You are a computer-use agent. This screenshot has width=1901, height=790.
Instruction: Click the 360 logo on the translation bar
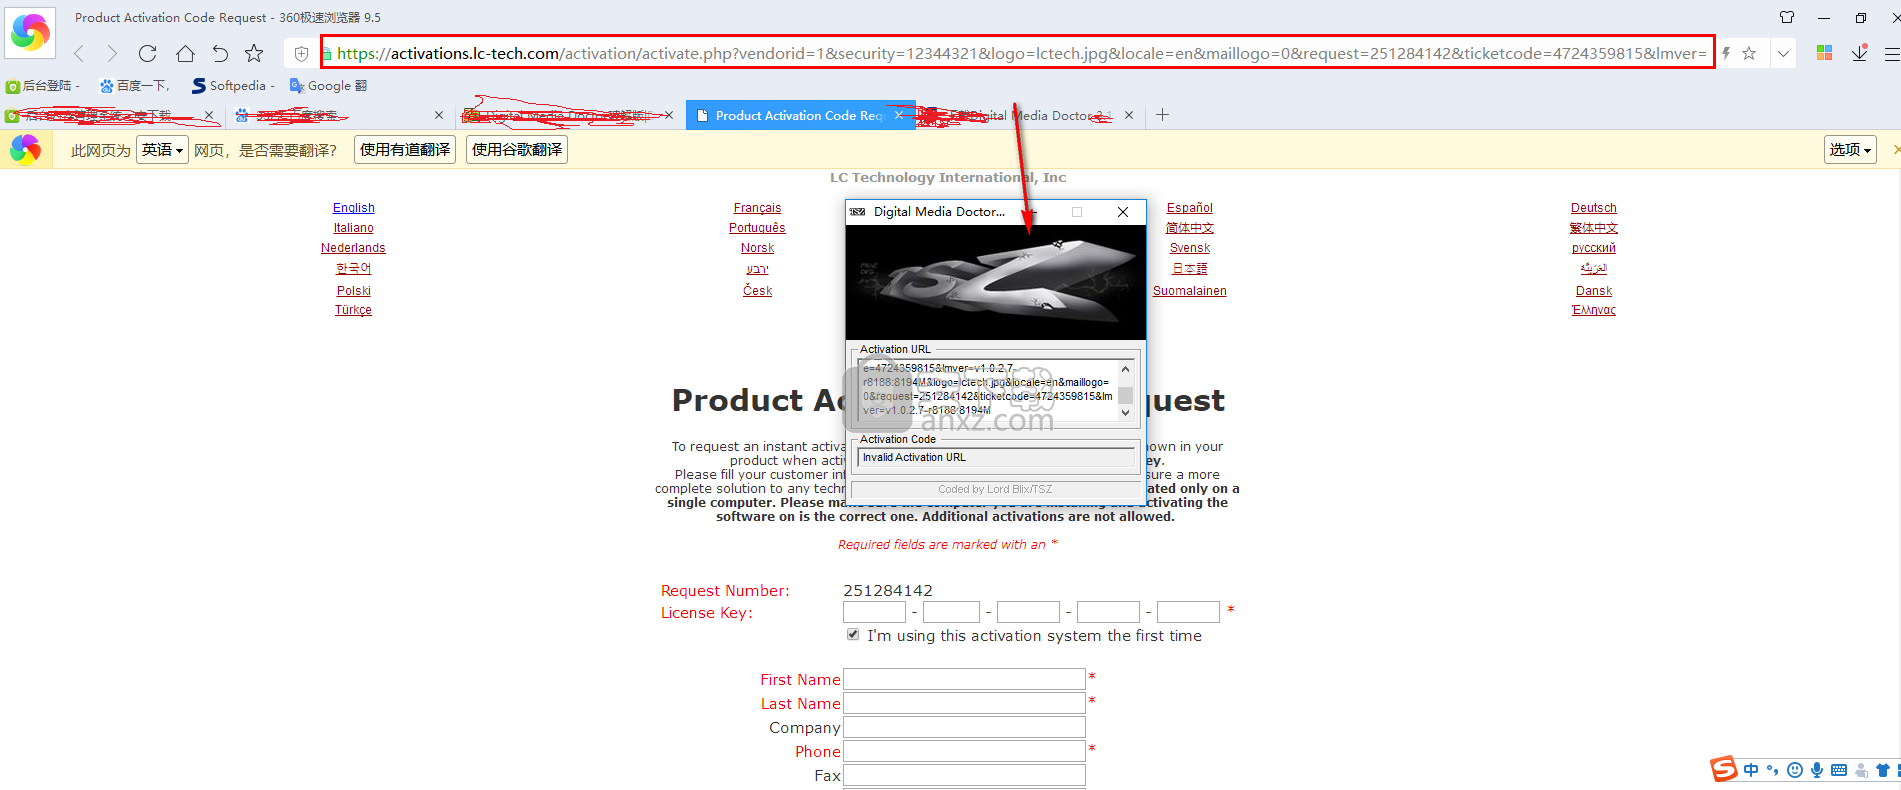[26, 149]
